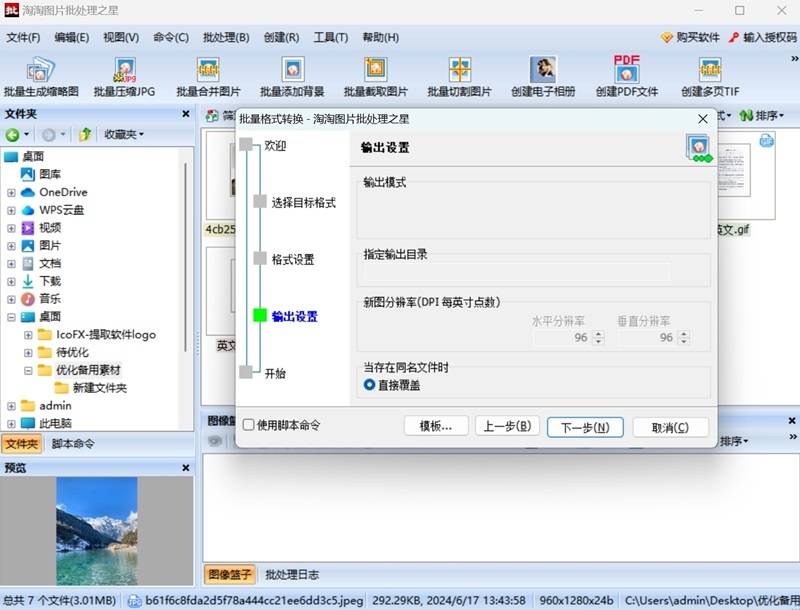
Task: Open the 创建PDF文件 tool
Action: click(x=627, y=75)
